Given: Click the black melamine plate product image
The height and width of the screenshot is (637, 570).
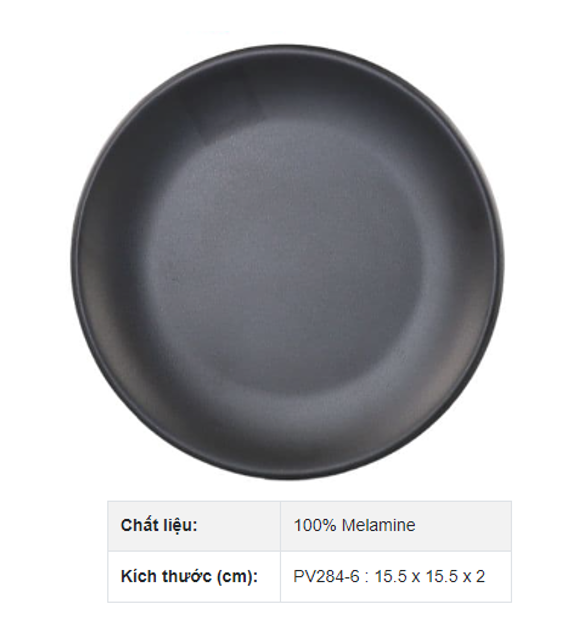Looking at the screenshot, I should click(288, 262).
